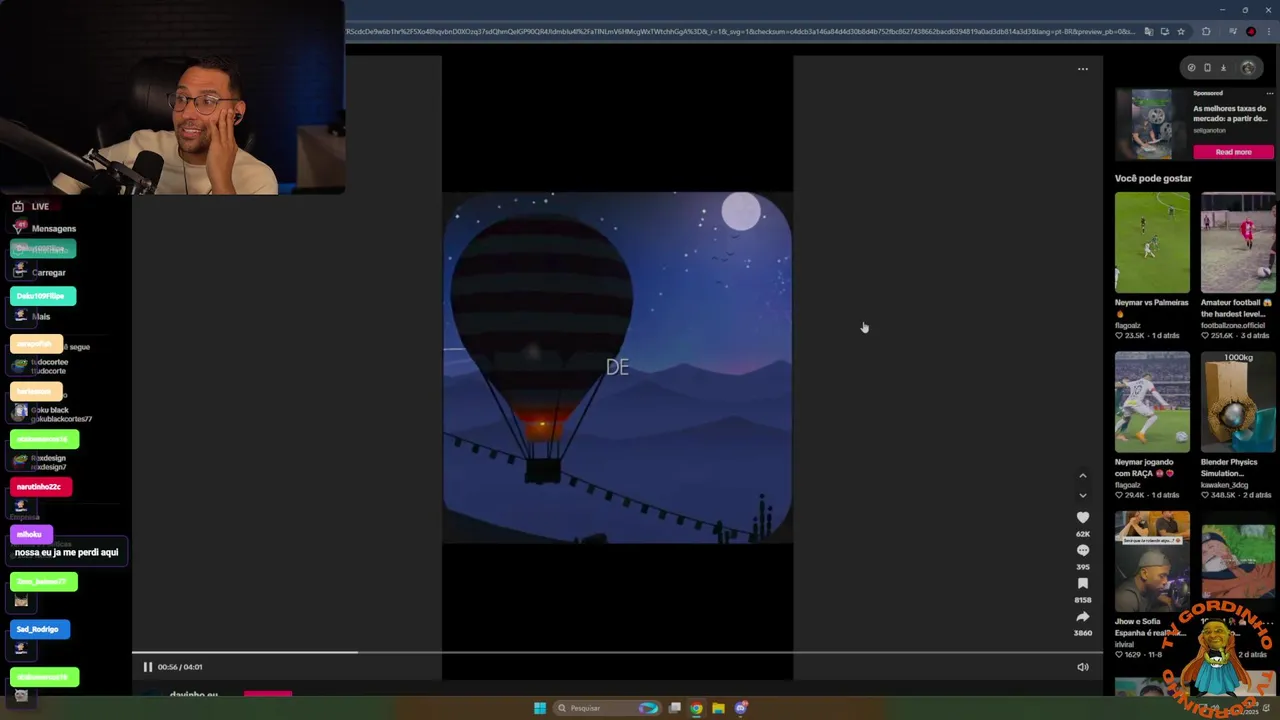1280x720 pixels.
Task: Pause the TikTok video playback
Action: click(x=147, y=667)
